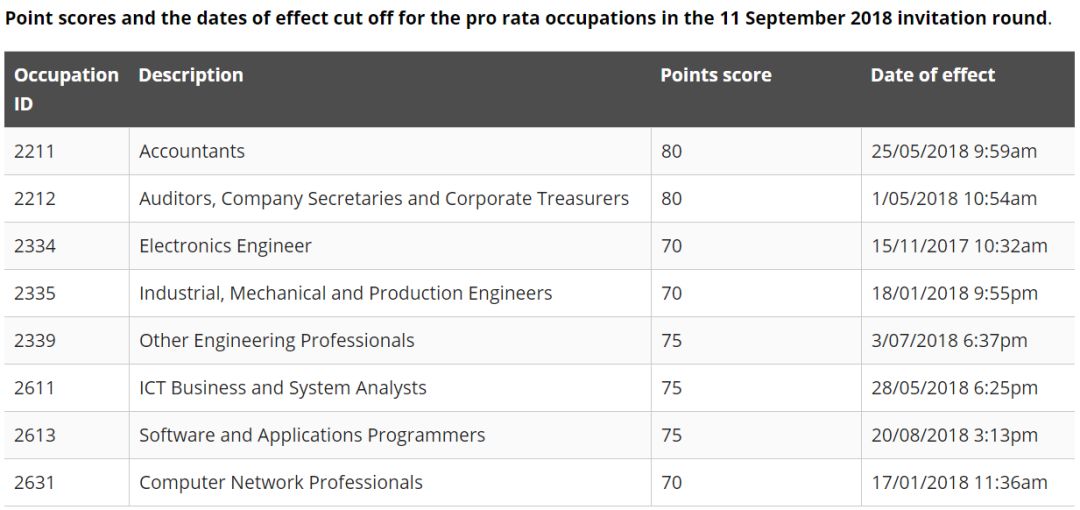Click date 20/08/2018 3:13pm
Image resolution: width=1080 pixels, height=510 pixels.
(x=954, y=435)
